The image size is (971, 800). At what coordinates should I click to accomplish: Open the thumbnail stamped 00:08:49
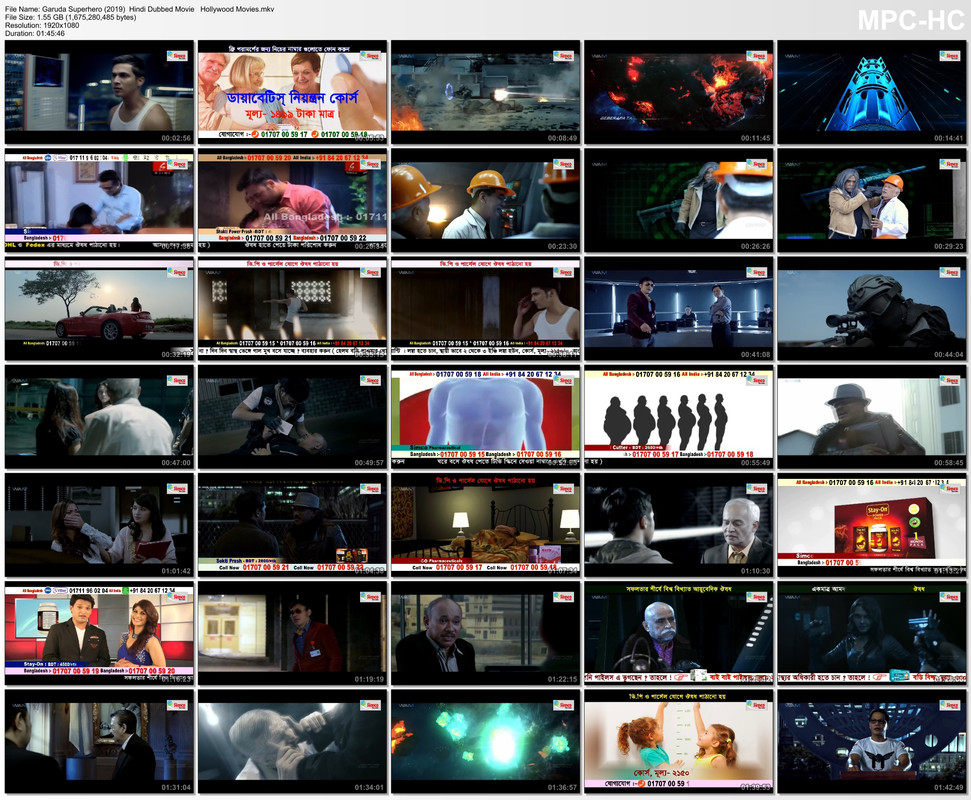(x=486, y=92)
